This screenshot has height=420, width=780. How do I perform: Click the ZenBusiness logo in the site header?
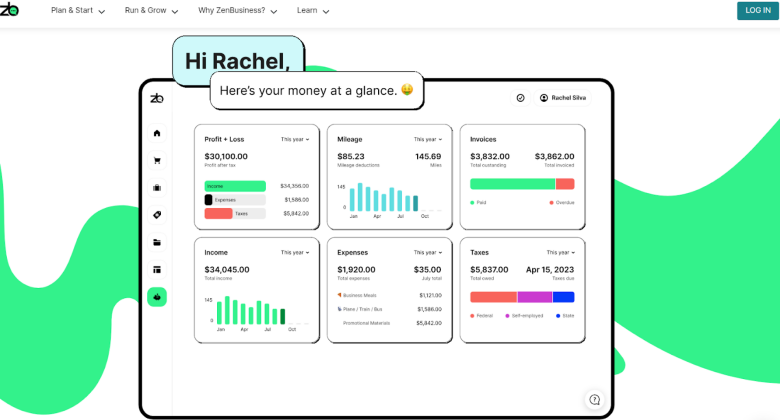[9, 9]
